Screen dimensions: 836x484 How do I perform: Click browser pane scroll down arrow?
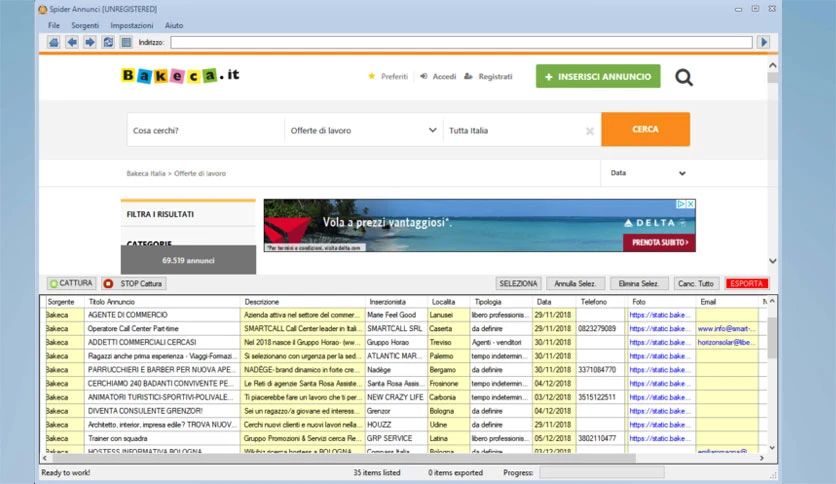point(772,261)
